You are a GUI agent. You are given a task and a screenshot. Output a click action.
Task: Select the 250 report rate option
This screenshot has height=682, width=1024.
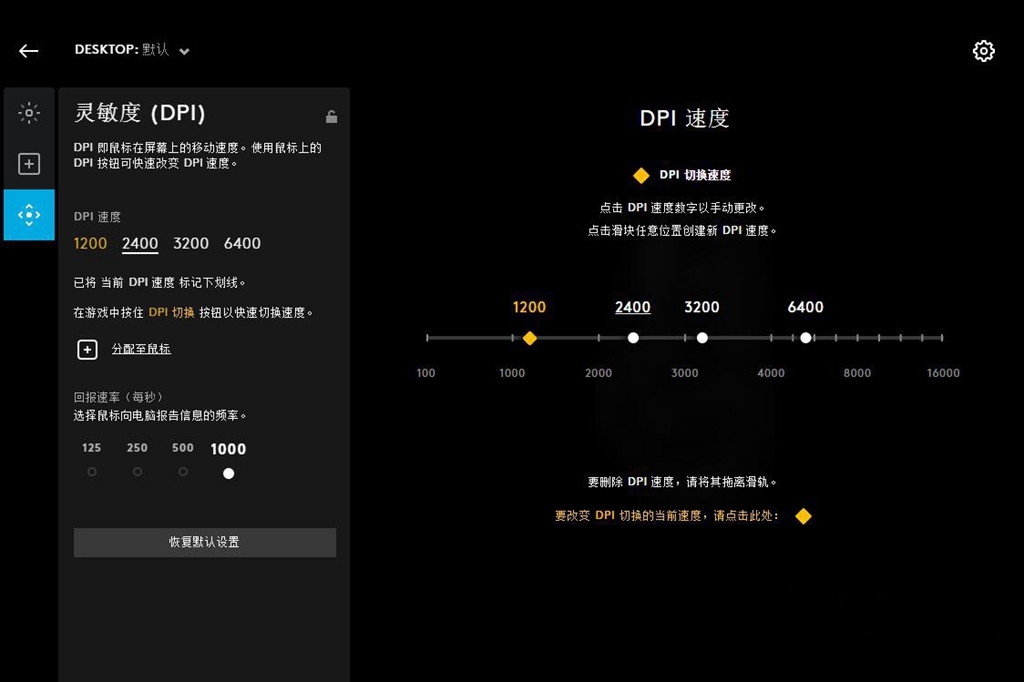[x=137, y=471]
